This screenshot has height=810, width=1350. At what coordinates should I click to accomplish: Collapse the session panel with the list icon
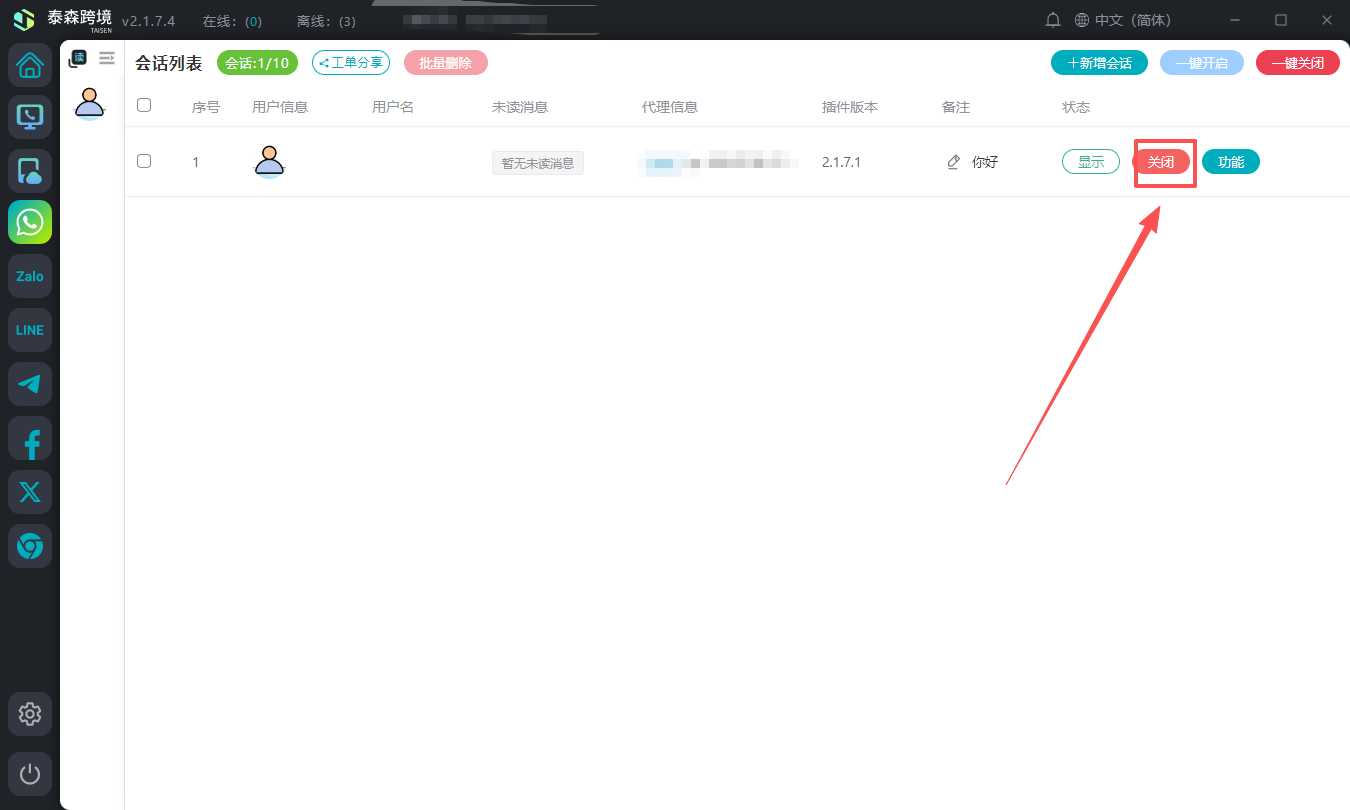point(107,59)
